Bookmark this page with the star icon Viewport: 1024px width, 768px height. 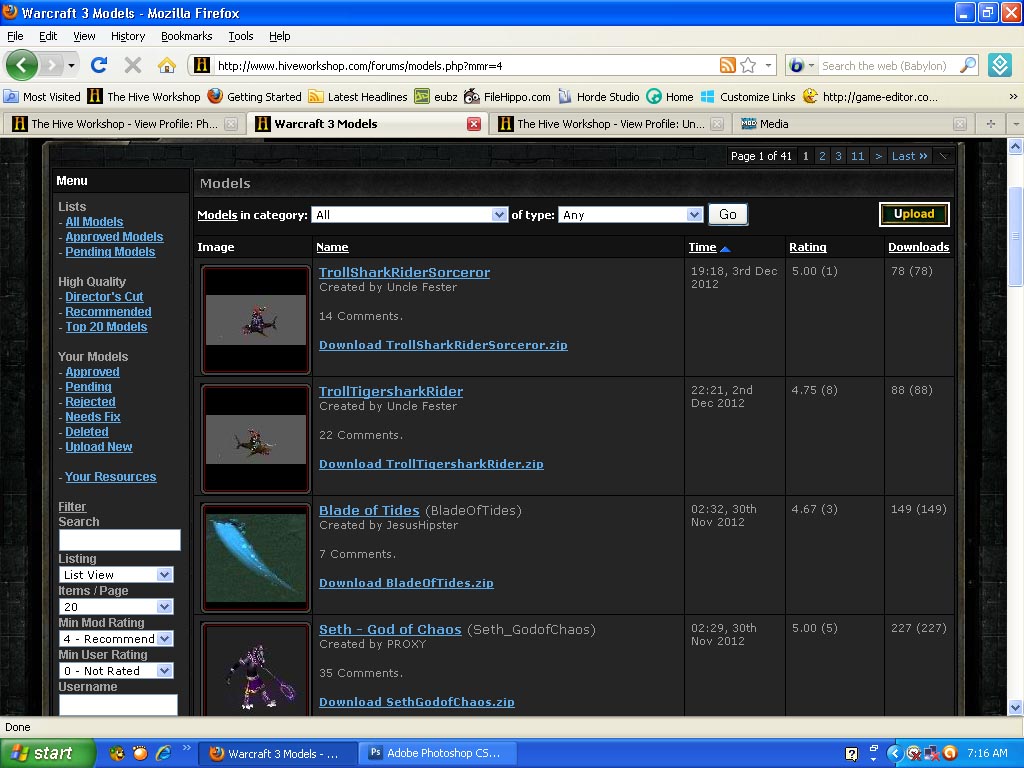[x=748, y=65]
